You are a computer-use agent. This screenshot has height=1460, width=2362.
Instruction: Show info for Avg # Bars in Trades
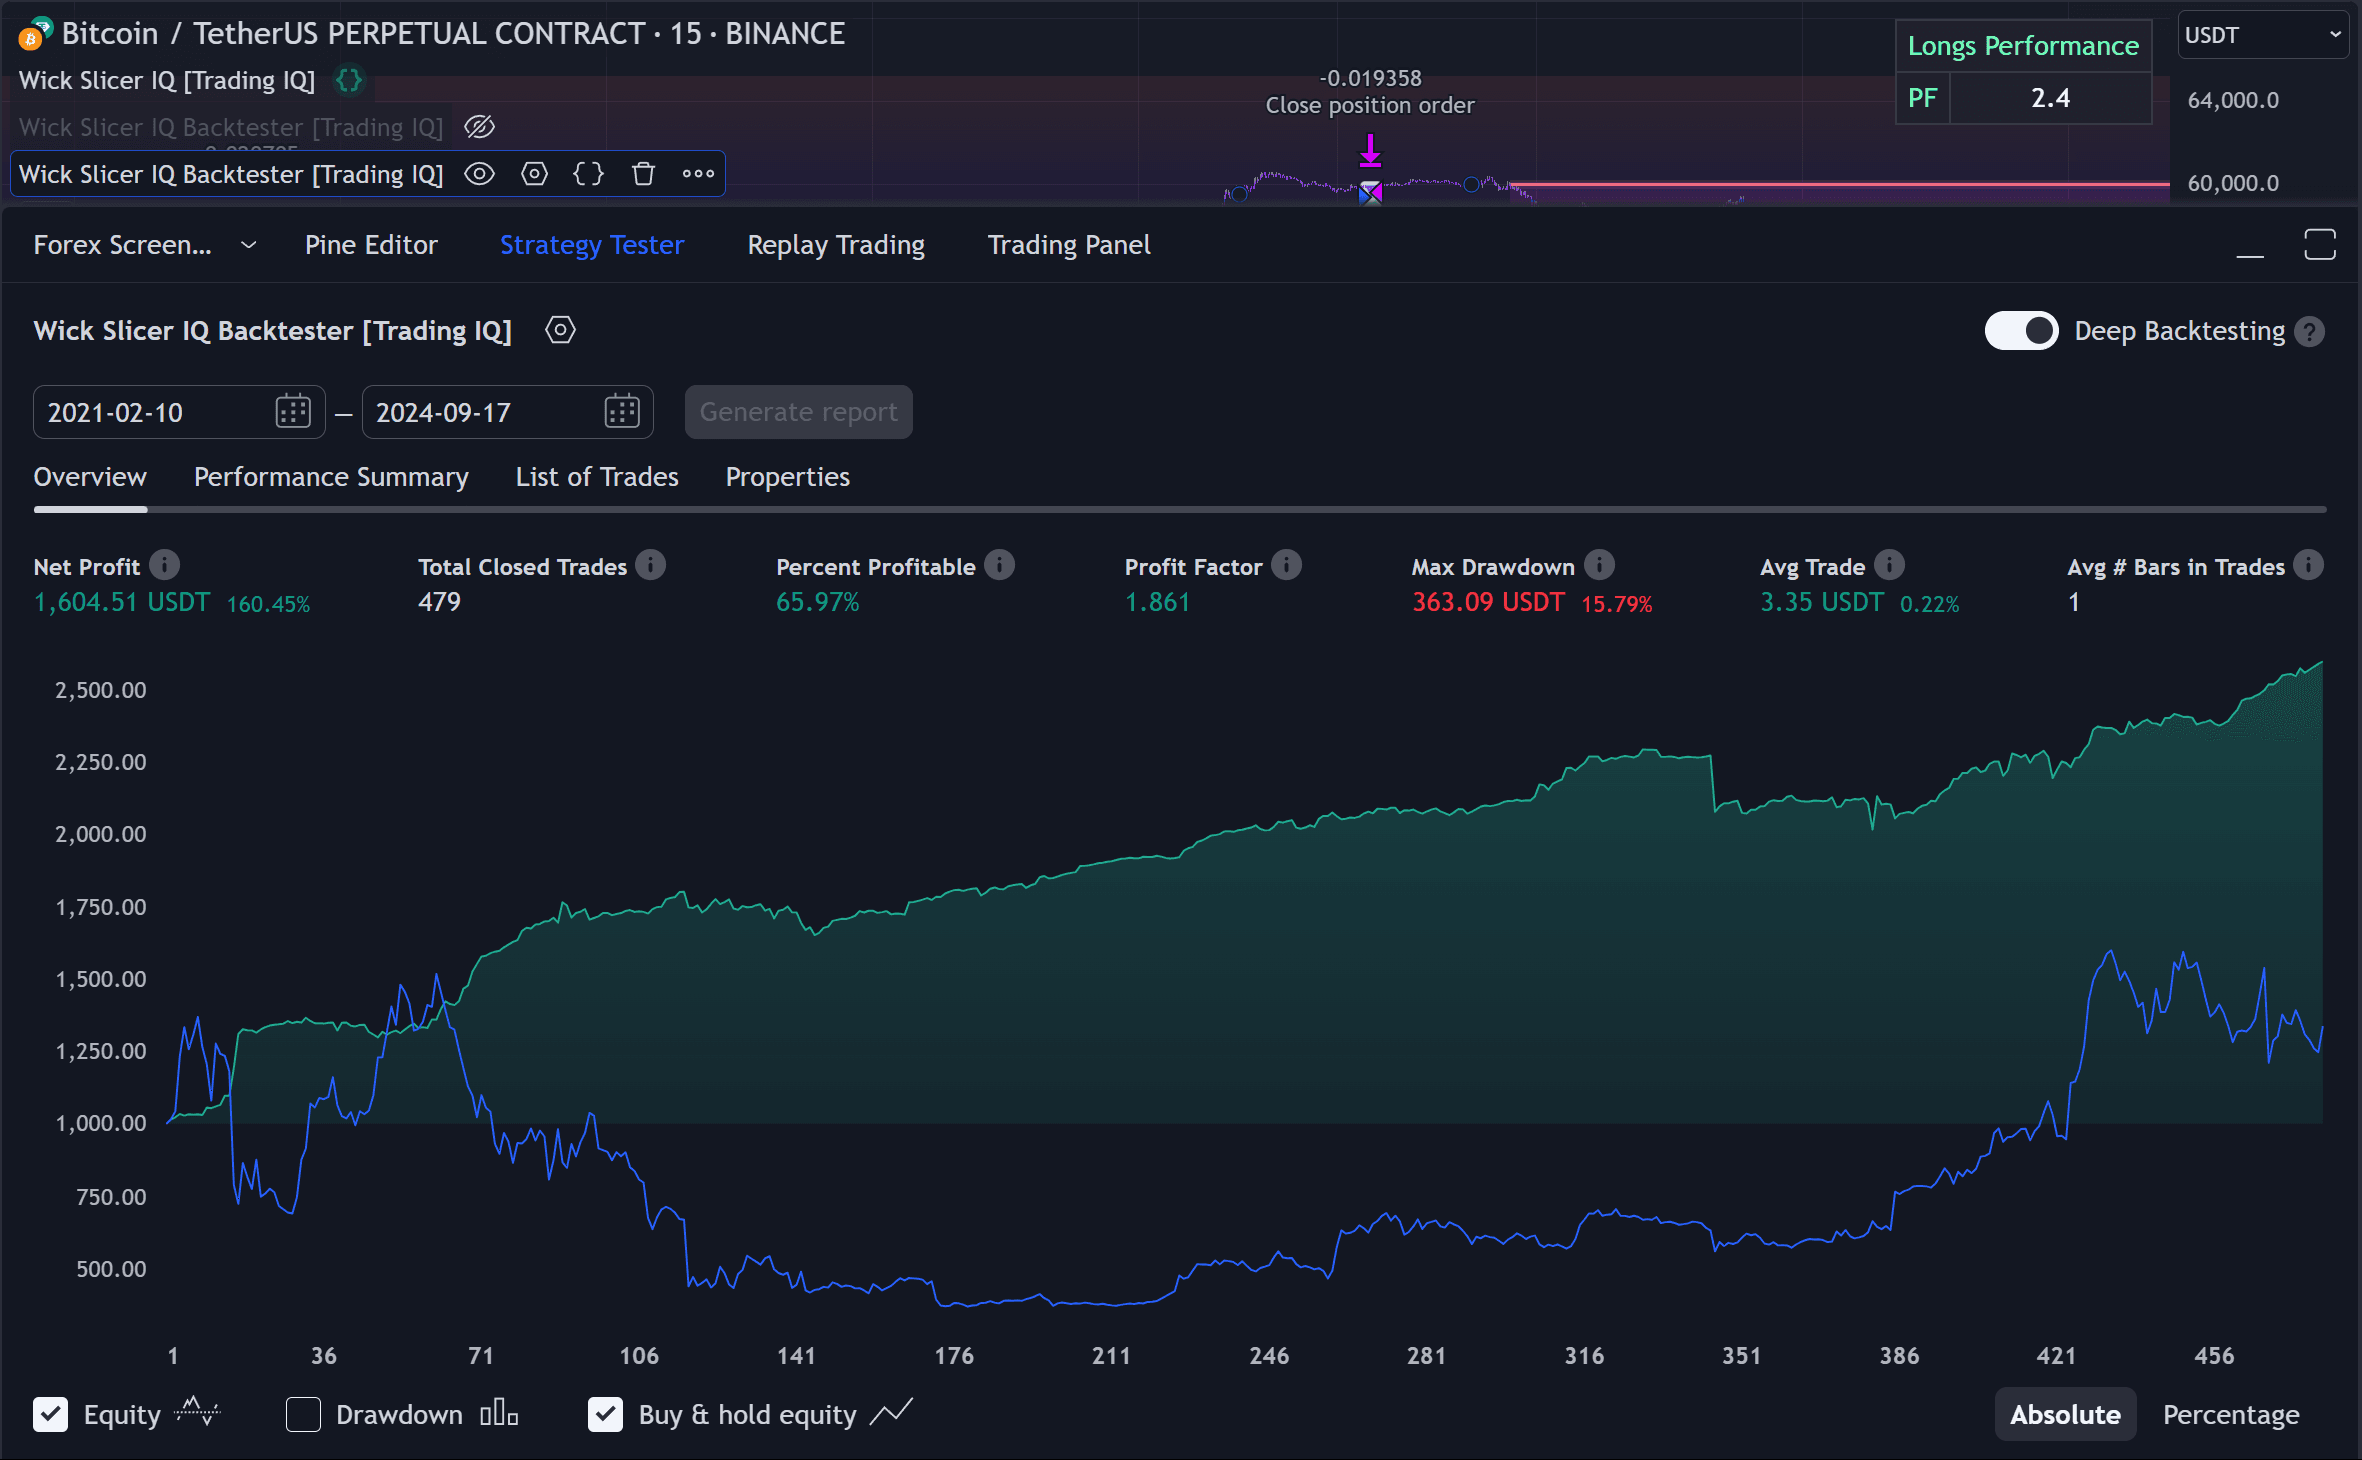pos(2308,565)
